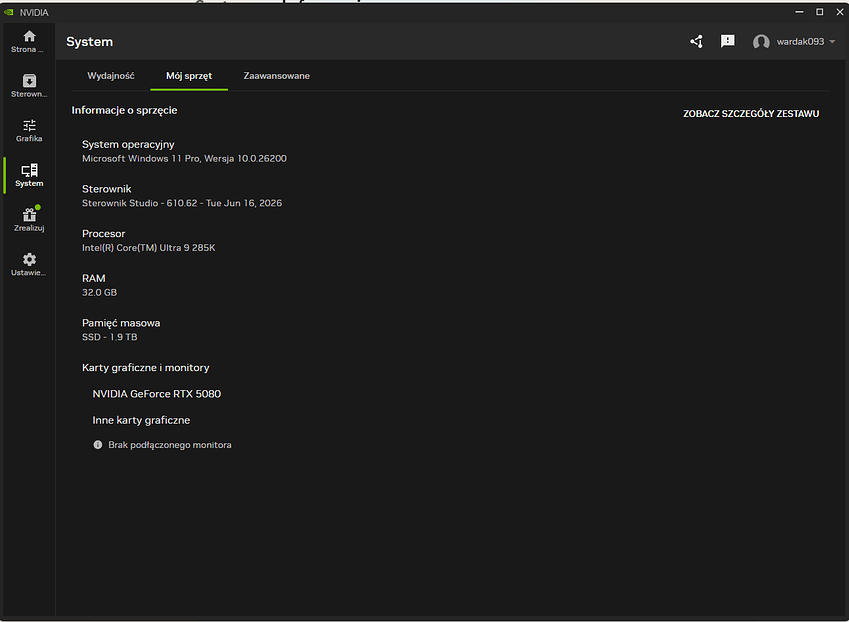Open the Grafika sidebar section
This screenshot has height=622, width=849.
point(29,130)
